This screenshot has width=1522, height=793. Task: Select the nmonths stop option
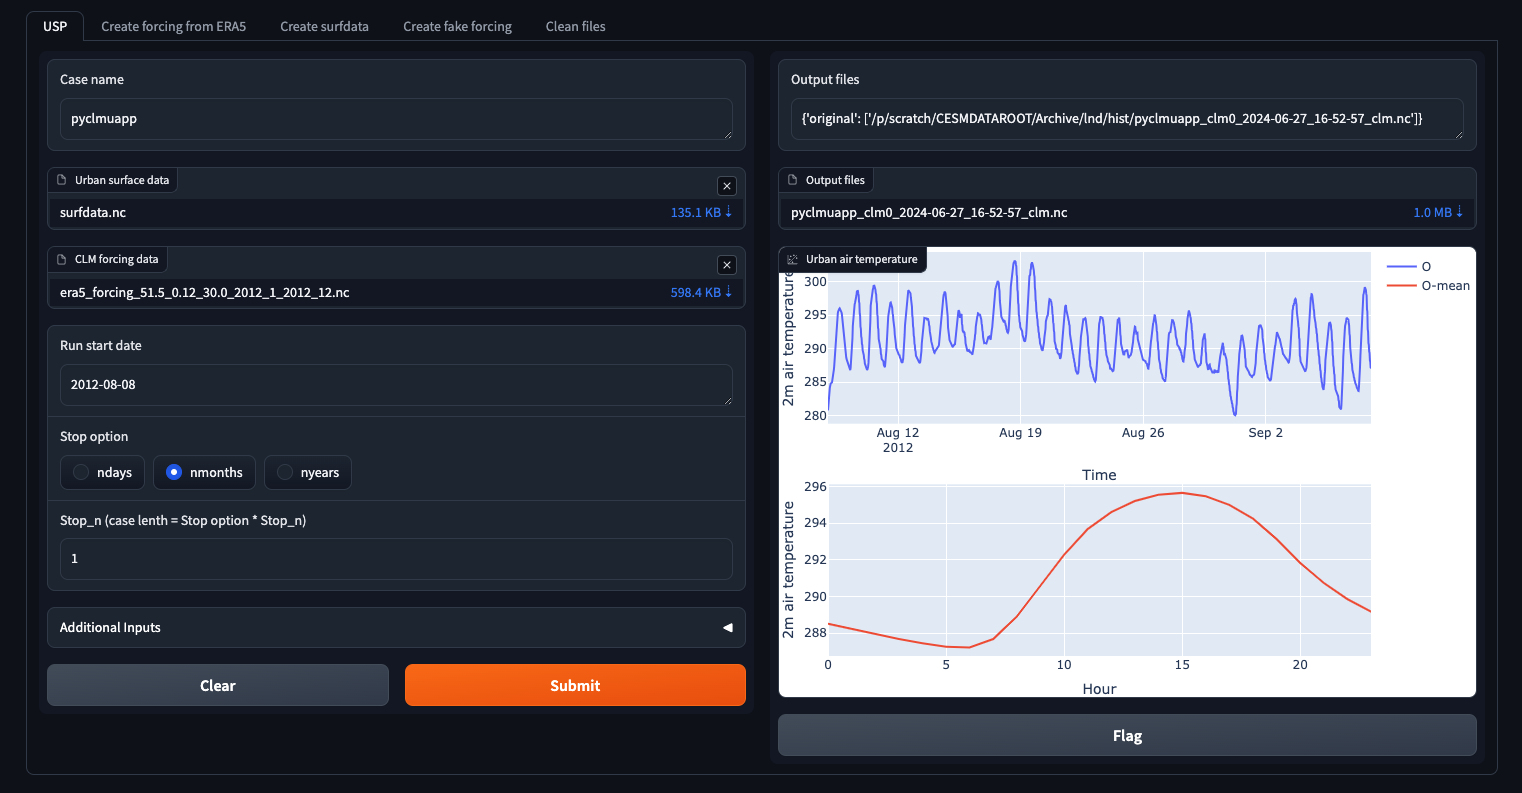(174, 472)
